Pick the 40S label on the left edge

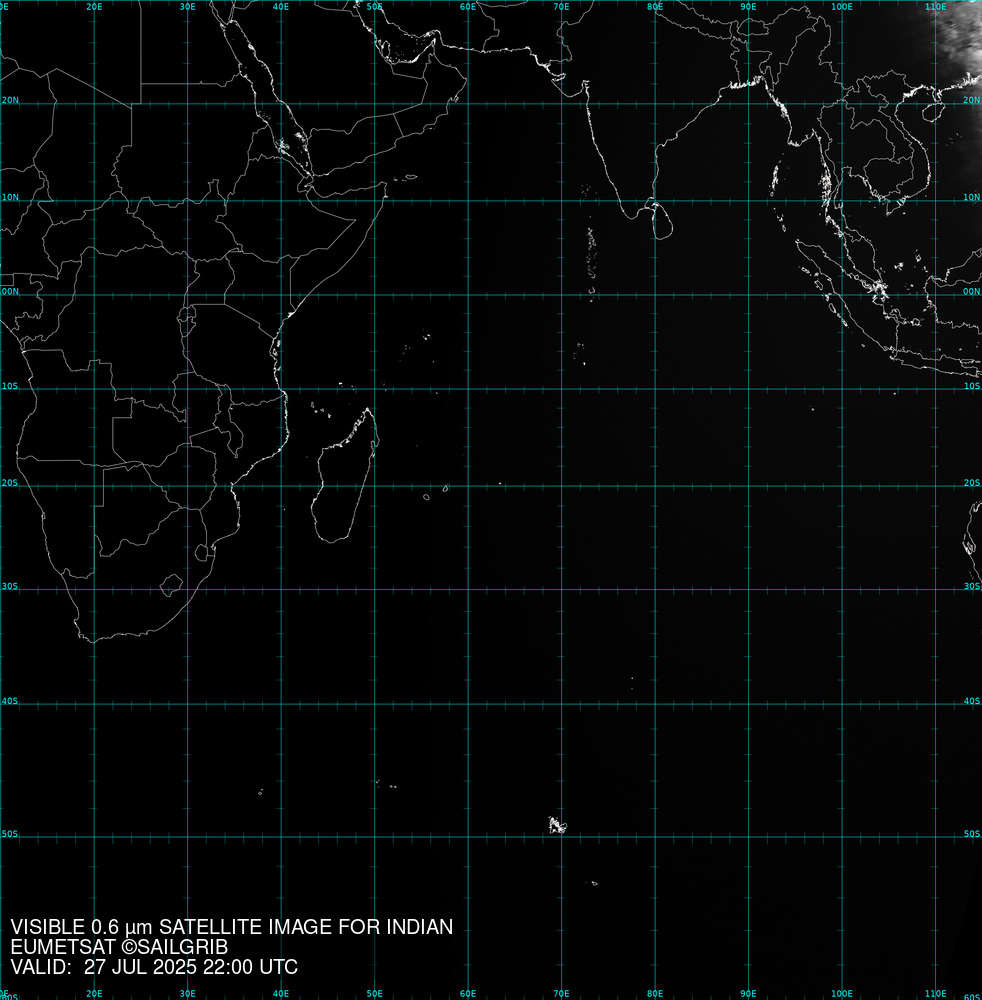[x=10, y=702]
